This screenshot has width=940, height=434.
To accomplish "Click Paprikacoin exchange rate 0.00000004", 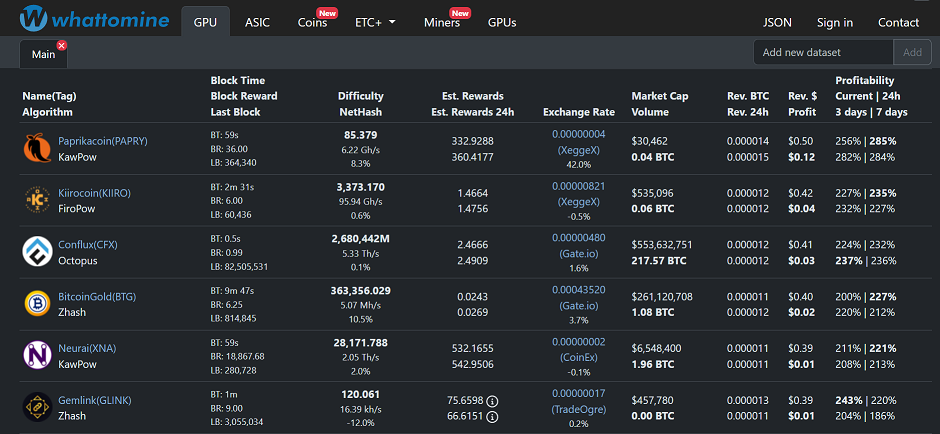I will pos(579,134).
